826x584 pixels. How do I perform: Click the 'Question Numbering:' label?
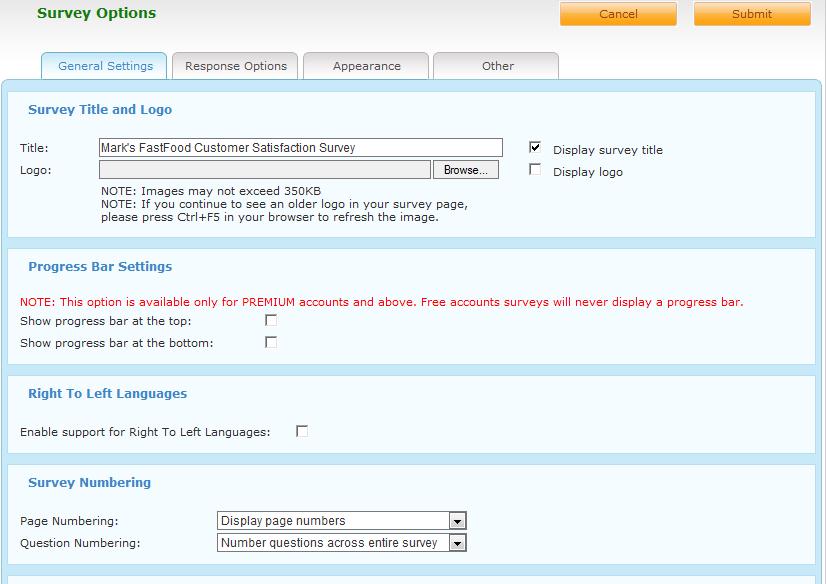point(80,543)
